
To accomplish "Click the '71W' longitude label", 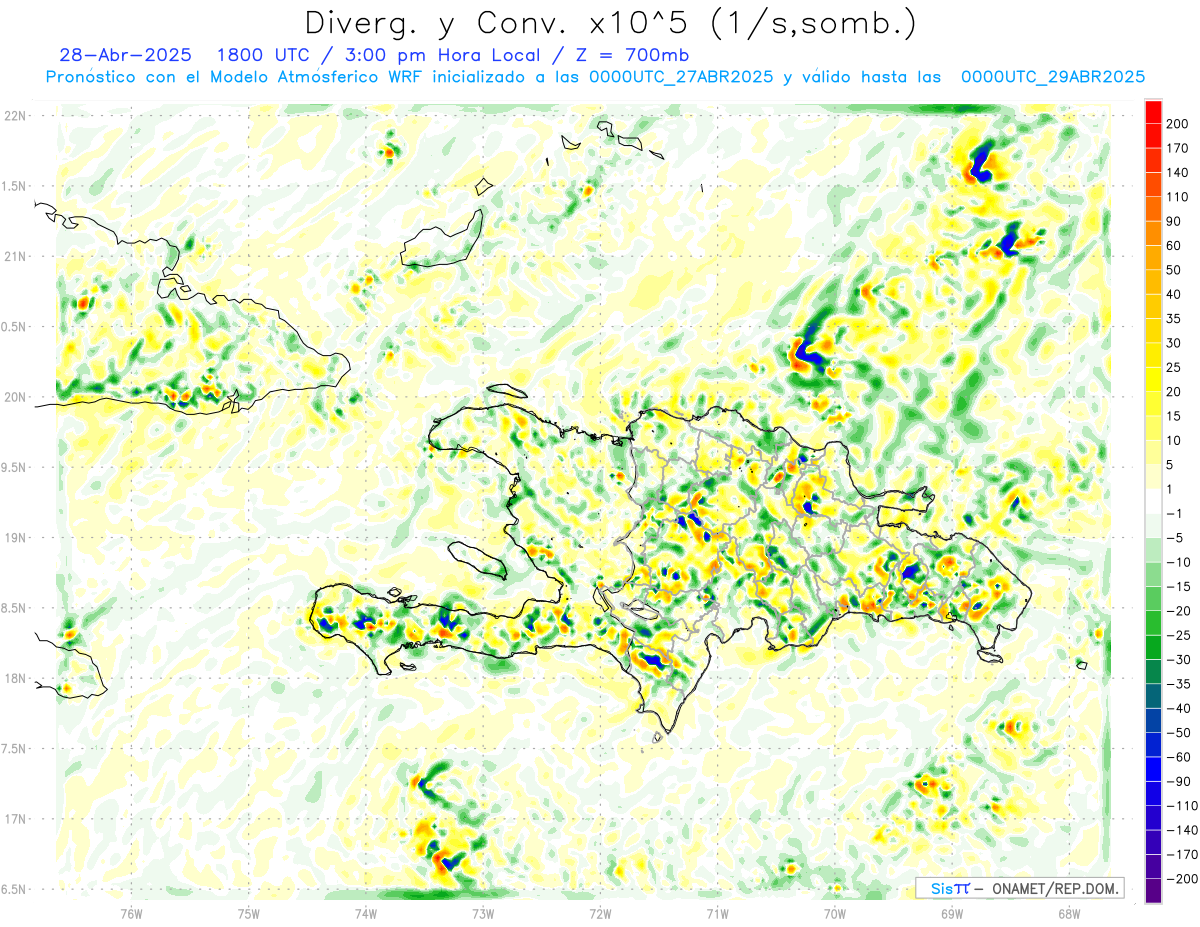I will coord(717,914).
